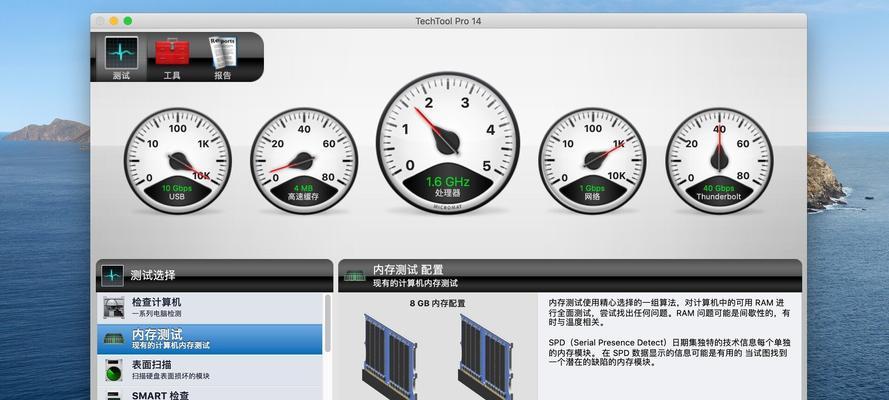Click the TechTool Pro 14 window title
Viewport: 889px width, 400px height.
click(x=448, y=21)
